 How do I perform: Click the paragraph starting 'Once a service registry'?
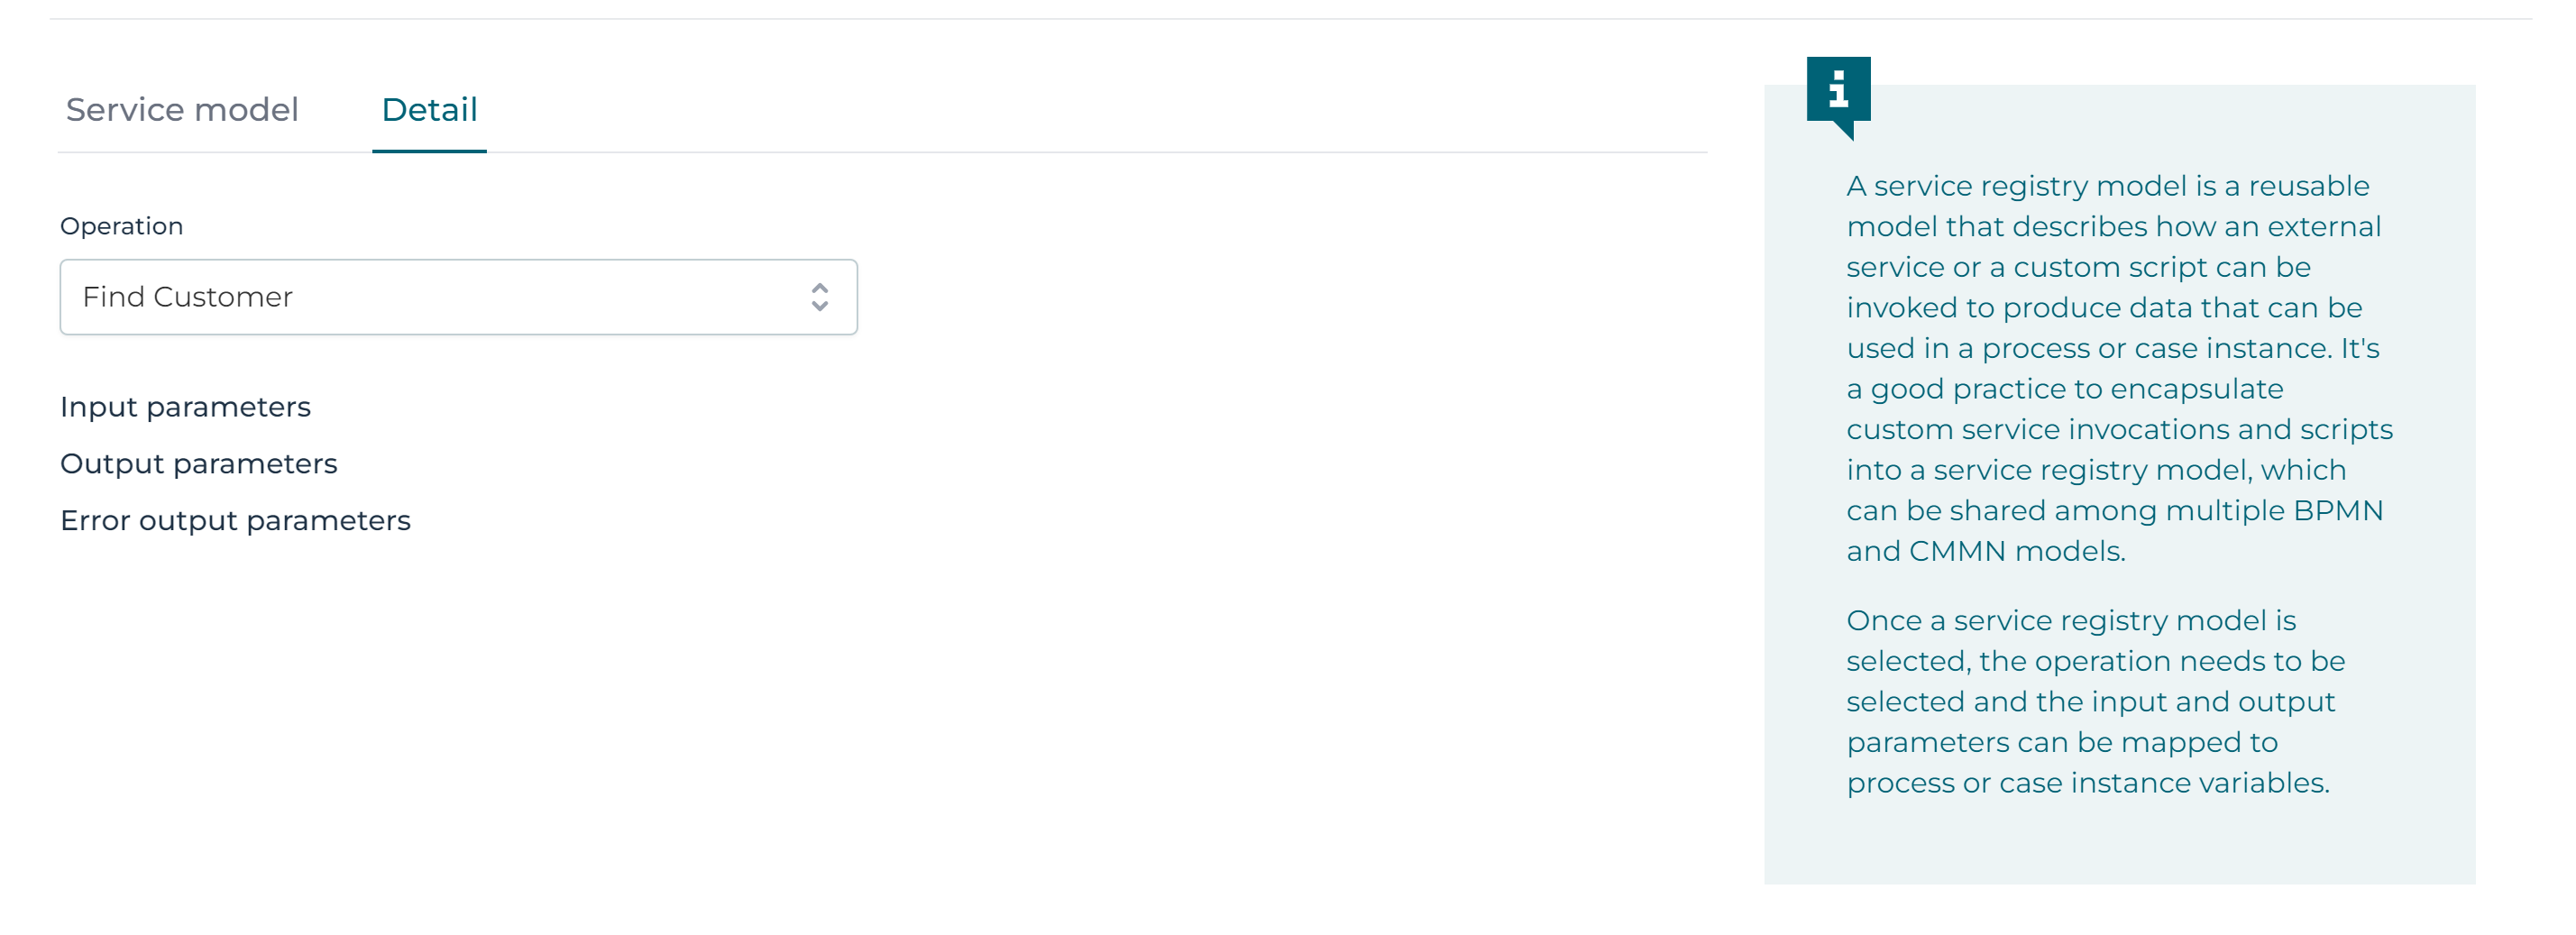(x=2095, y=701)
